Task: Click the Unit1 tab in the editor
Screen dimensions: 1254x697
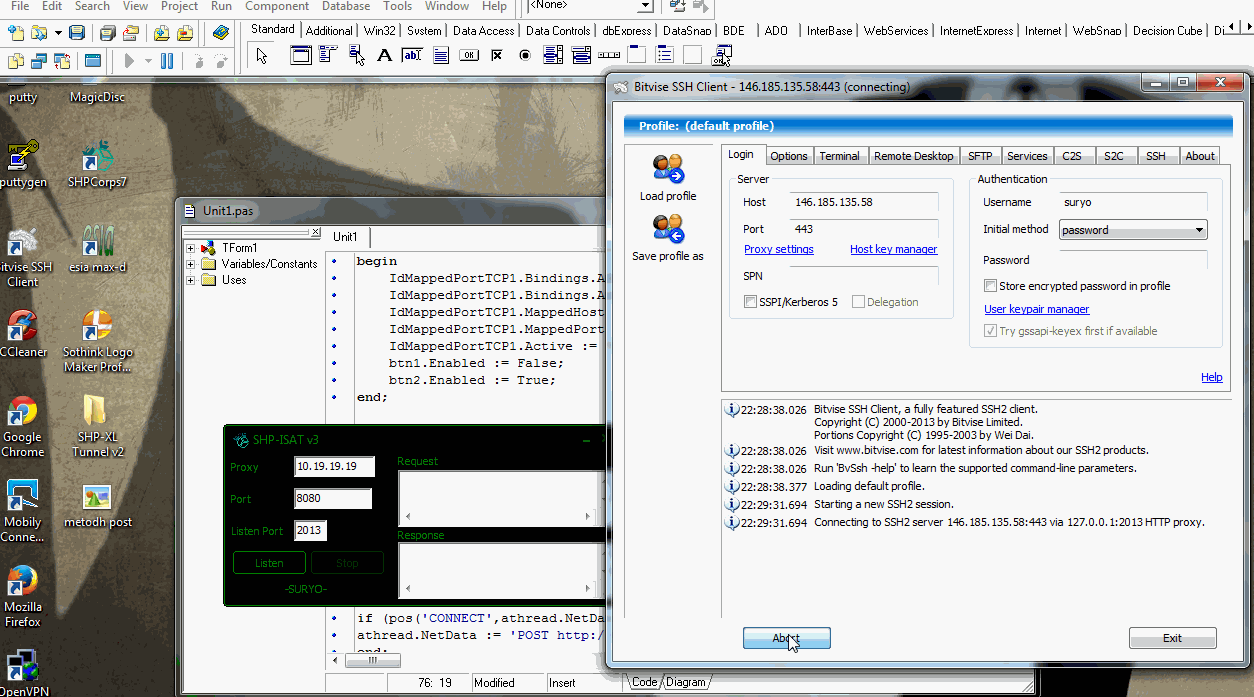Action: pos(346,237)
